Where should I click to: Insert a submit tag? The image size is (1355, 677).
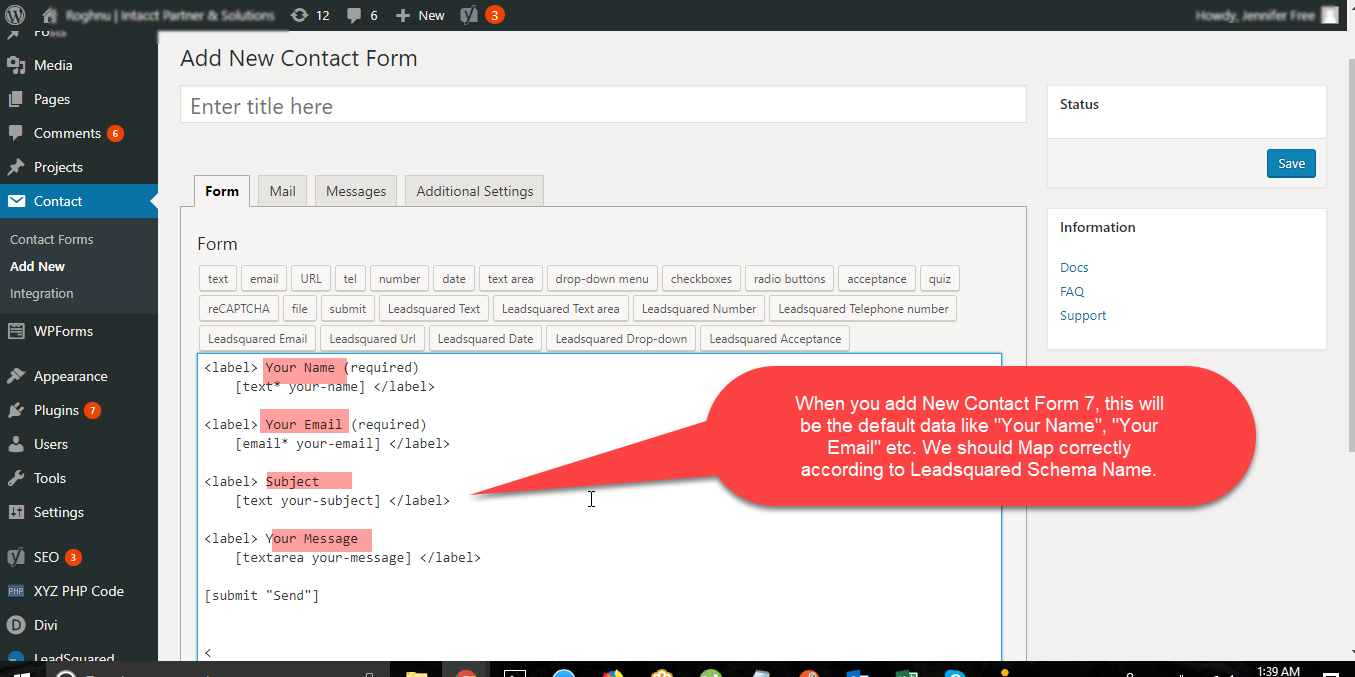(347, 309)
